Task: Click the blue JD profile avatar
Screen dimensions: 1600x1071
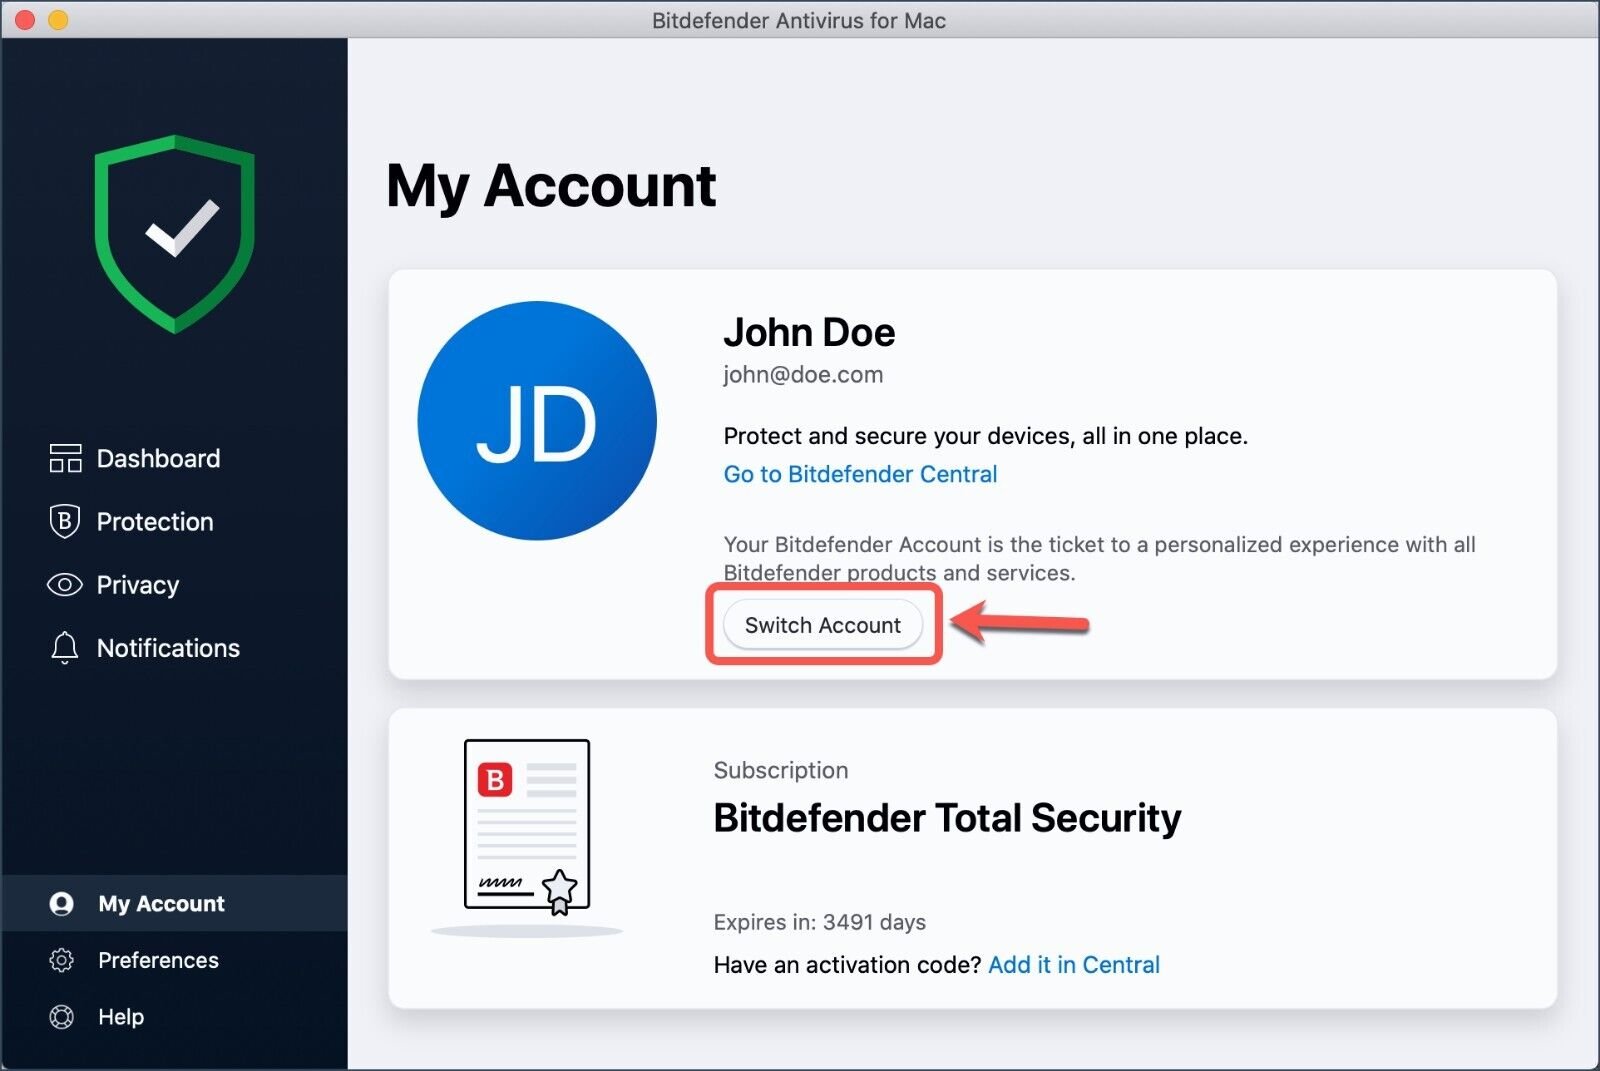Action: [537, 421]
